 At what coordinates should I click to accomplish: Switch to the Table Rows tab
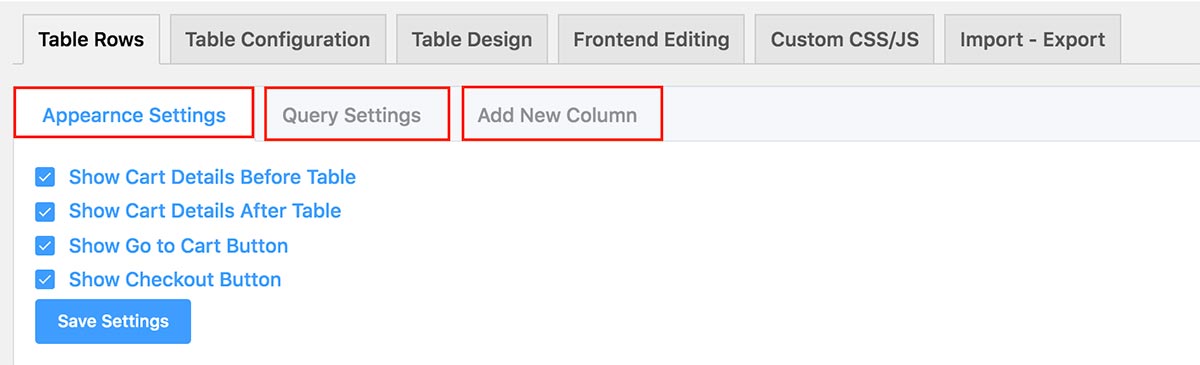pos(91,40)
